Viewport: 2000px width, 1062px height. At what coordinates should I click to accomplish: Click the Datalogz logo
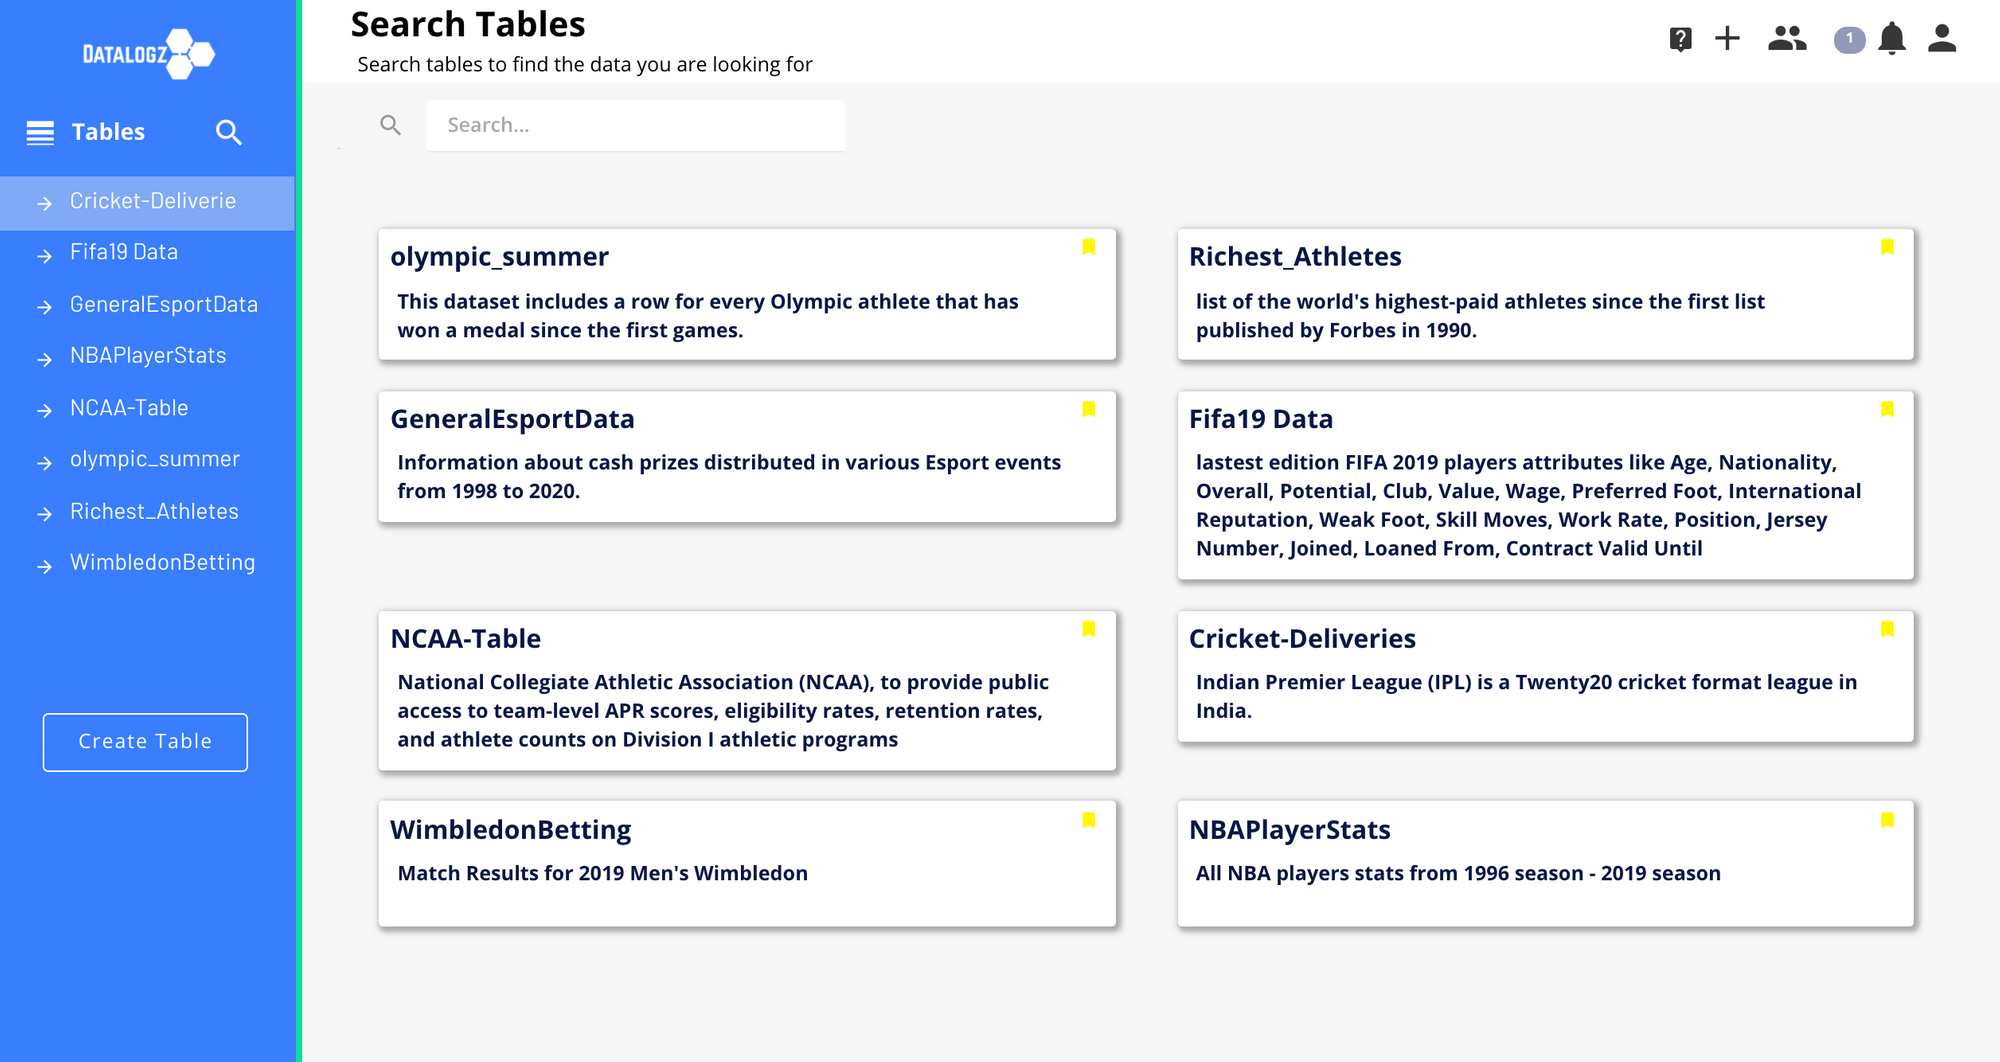coord(148,54)
